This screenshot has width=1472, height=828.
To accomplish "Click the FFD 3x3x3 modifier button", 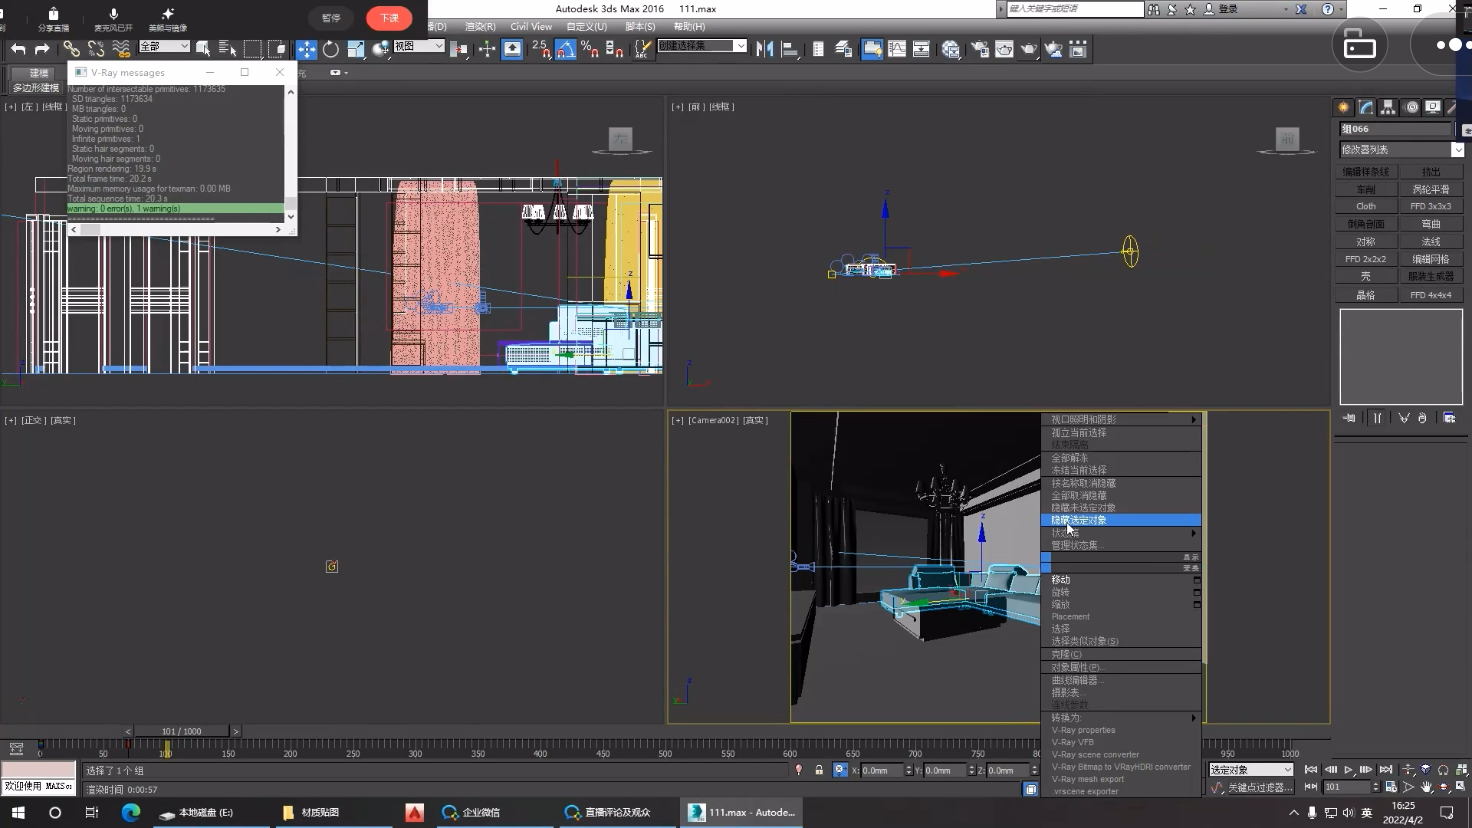I will [x=1431, y=206].
